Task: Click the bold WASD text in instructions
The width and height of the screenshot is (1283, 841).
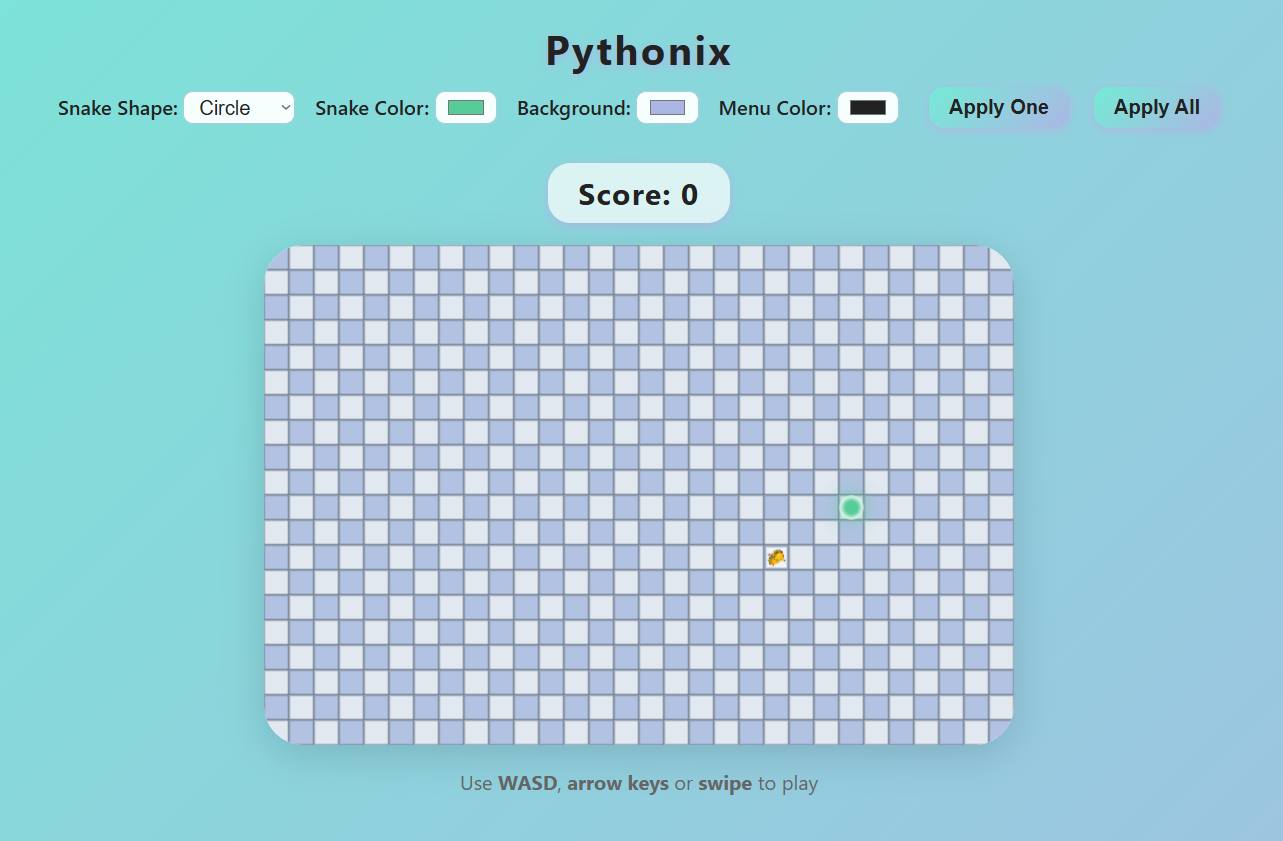Action: pos(527,784)
